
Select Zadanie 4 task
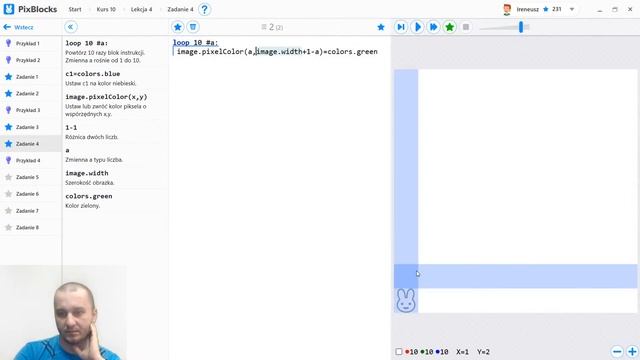click(x=31, y=144)
